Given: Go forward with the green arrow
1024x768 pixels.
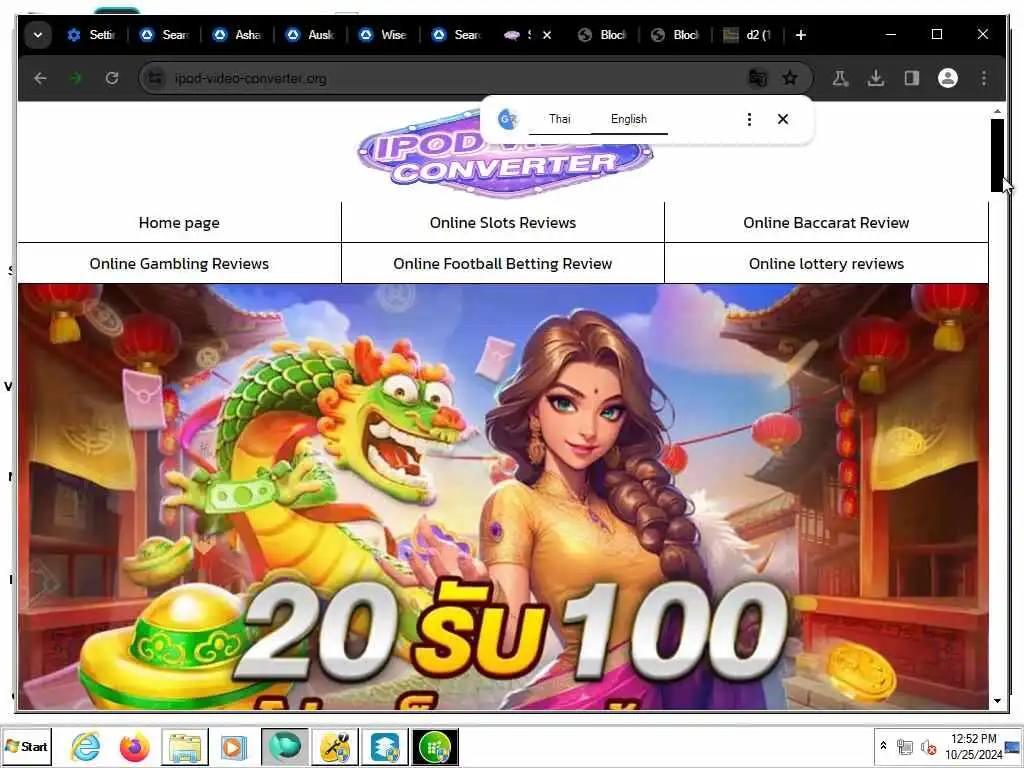Looking at the screenshot, I should [76, 78].
